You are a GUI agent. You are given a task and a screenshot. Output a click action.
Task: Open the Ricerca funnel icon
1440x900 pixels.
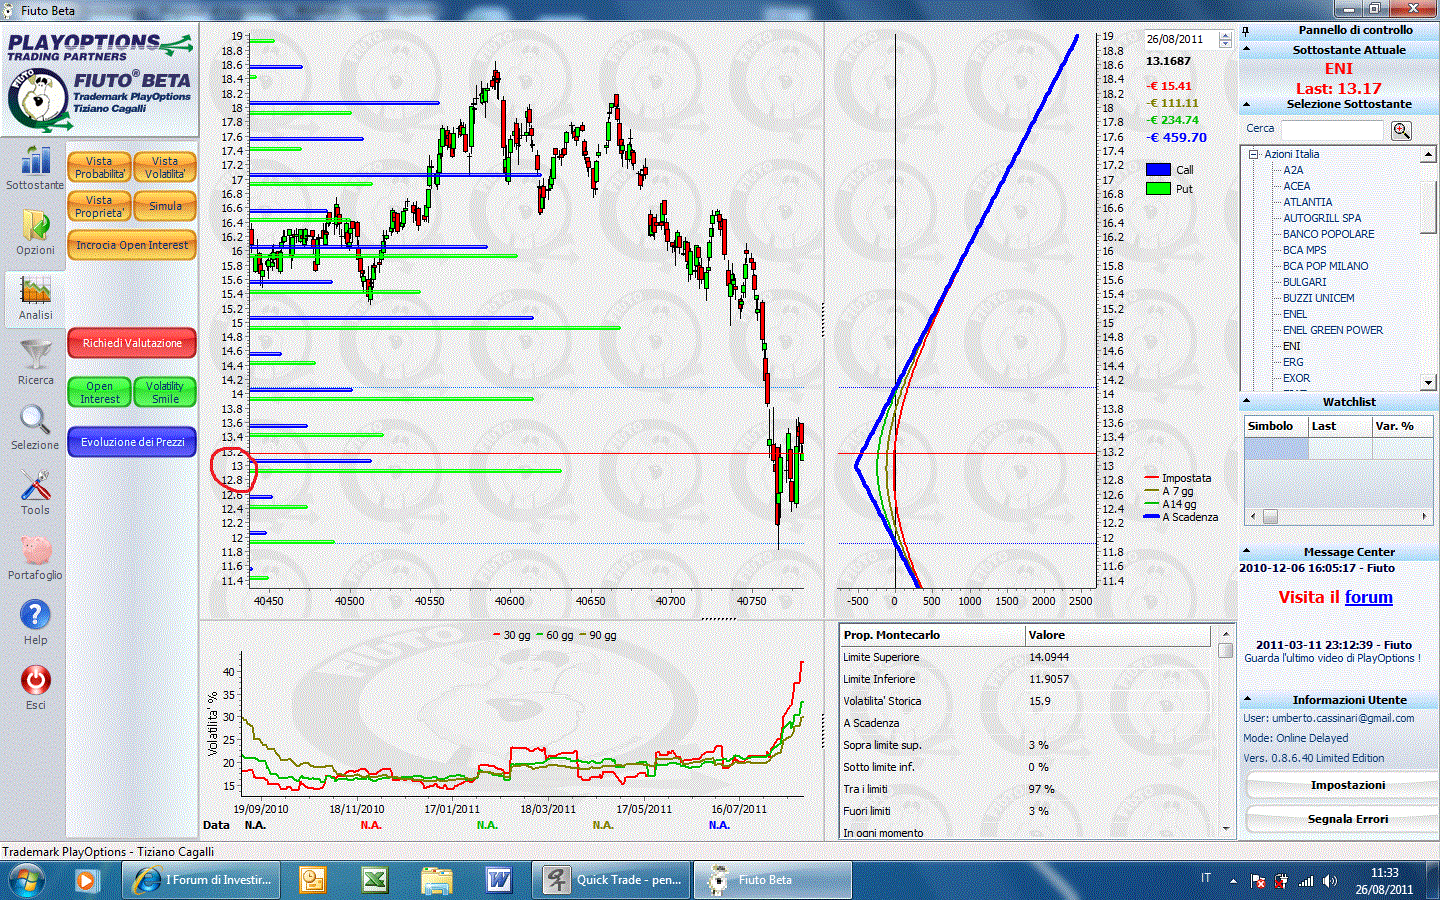(x=35, y=355)
